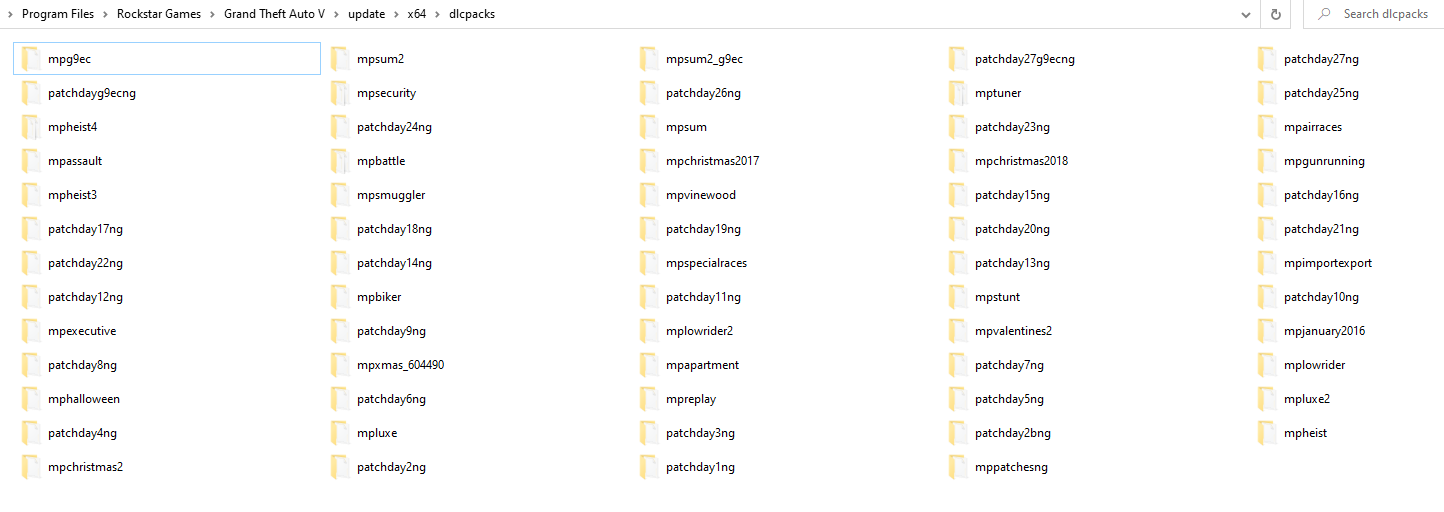Jump to the x64 breadcrumb folder
The height and width of the screenshot is (512, 1444).
(416, 14)
